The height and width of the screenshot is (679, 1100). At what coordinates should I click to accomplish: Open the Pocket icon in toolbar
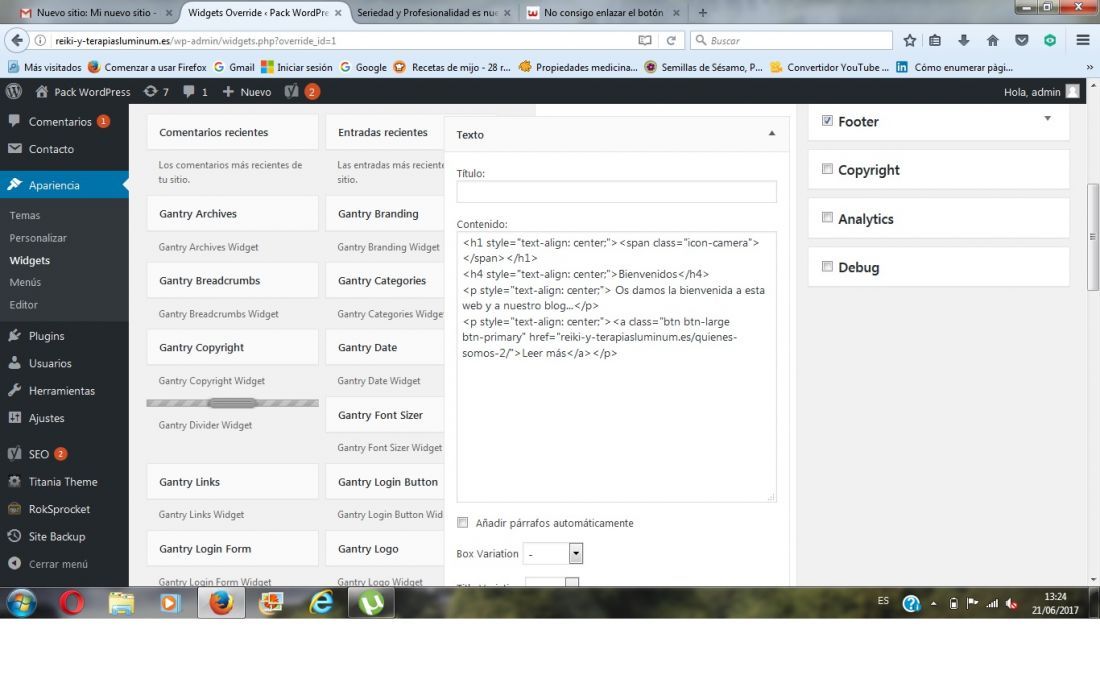1021,41
